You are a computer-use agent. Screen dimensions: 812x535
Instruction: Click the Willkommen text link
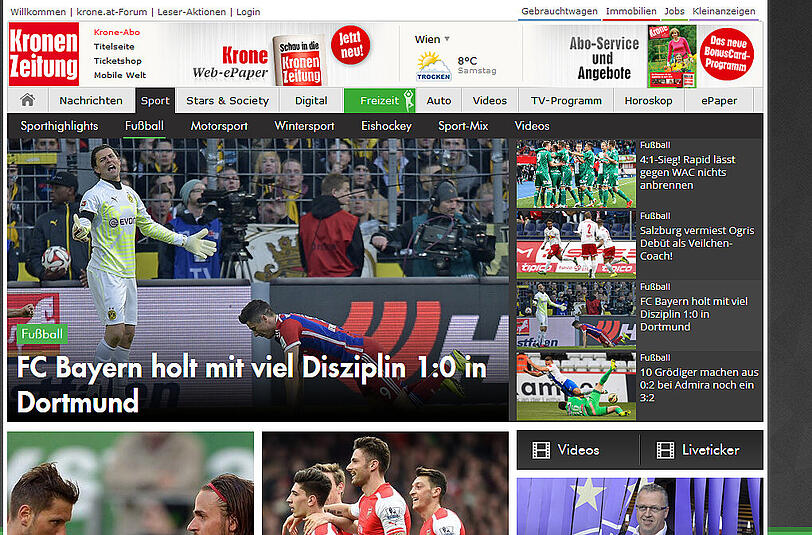coord(38,11)
